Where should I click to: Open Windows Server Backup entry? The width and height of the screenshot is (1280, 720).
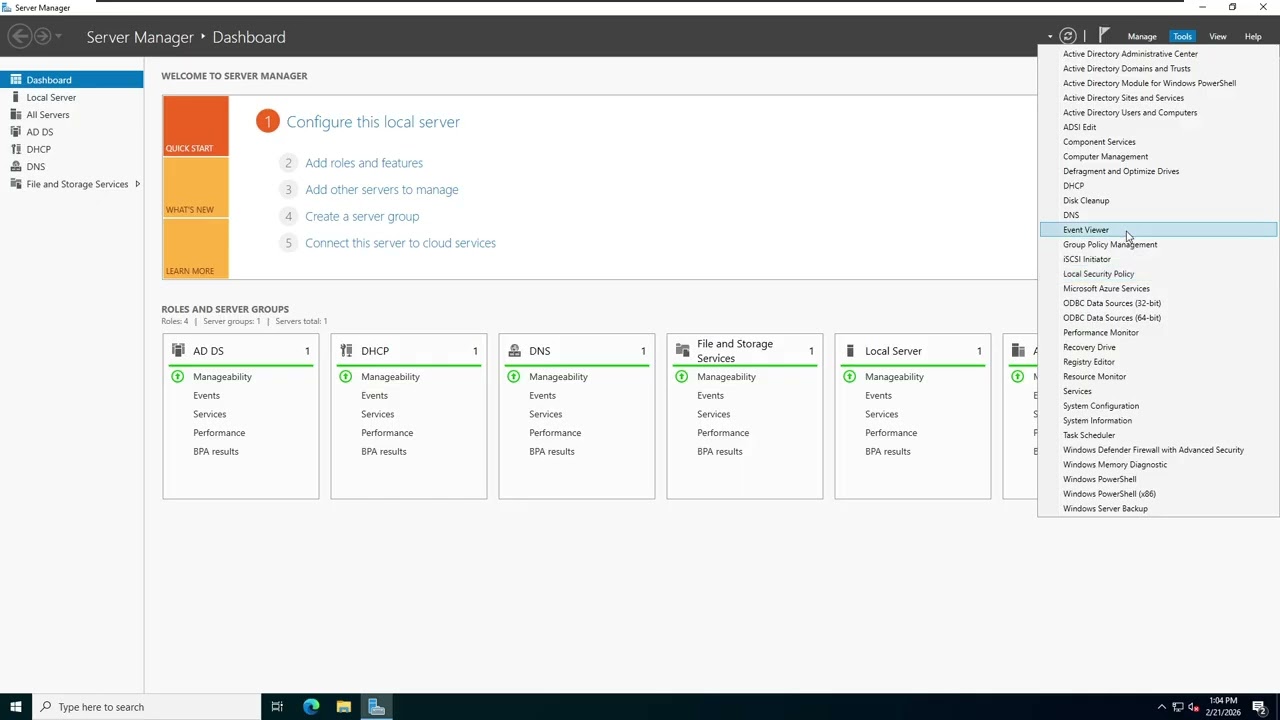1158,509
